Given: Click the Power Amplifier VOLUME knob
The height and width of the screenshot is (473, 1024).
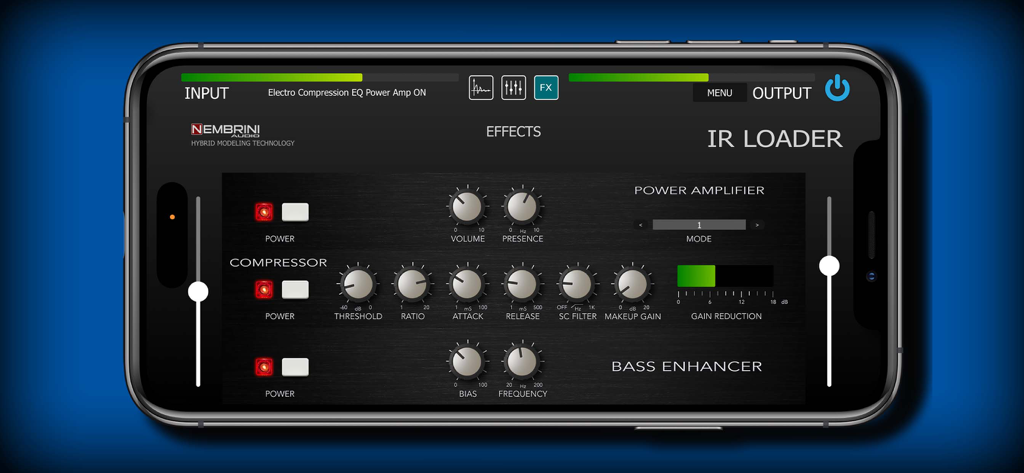Looking at the screenshot, I should [x=468, y=206].
